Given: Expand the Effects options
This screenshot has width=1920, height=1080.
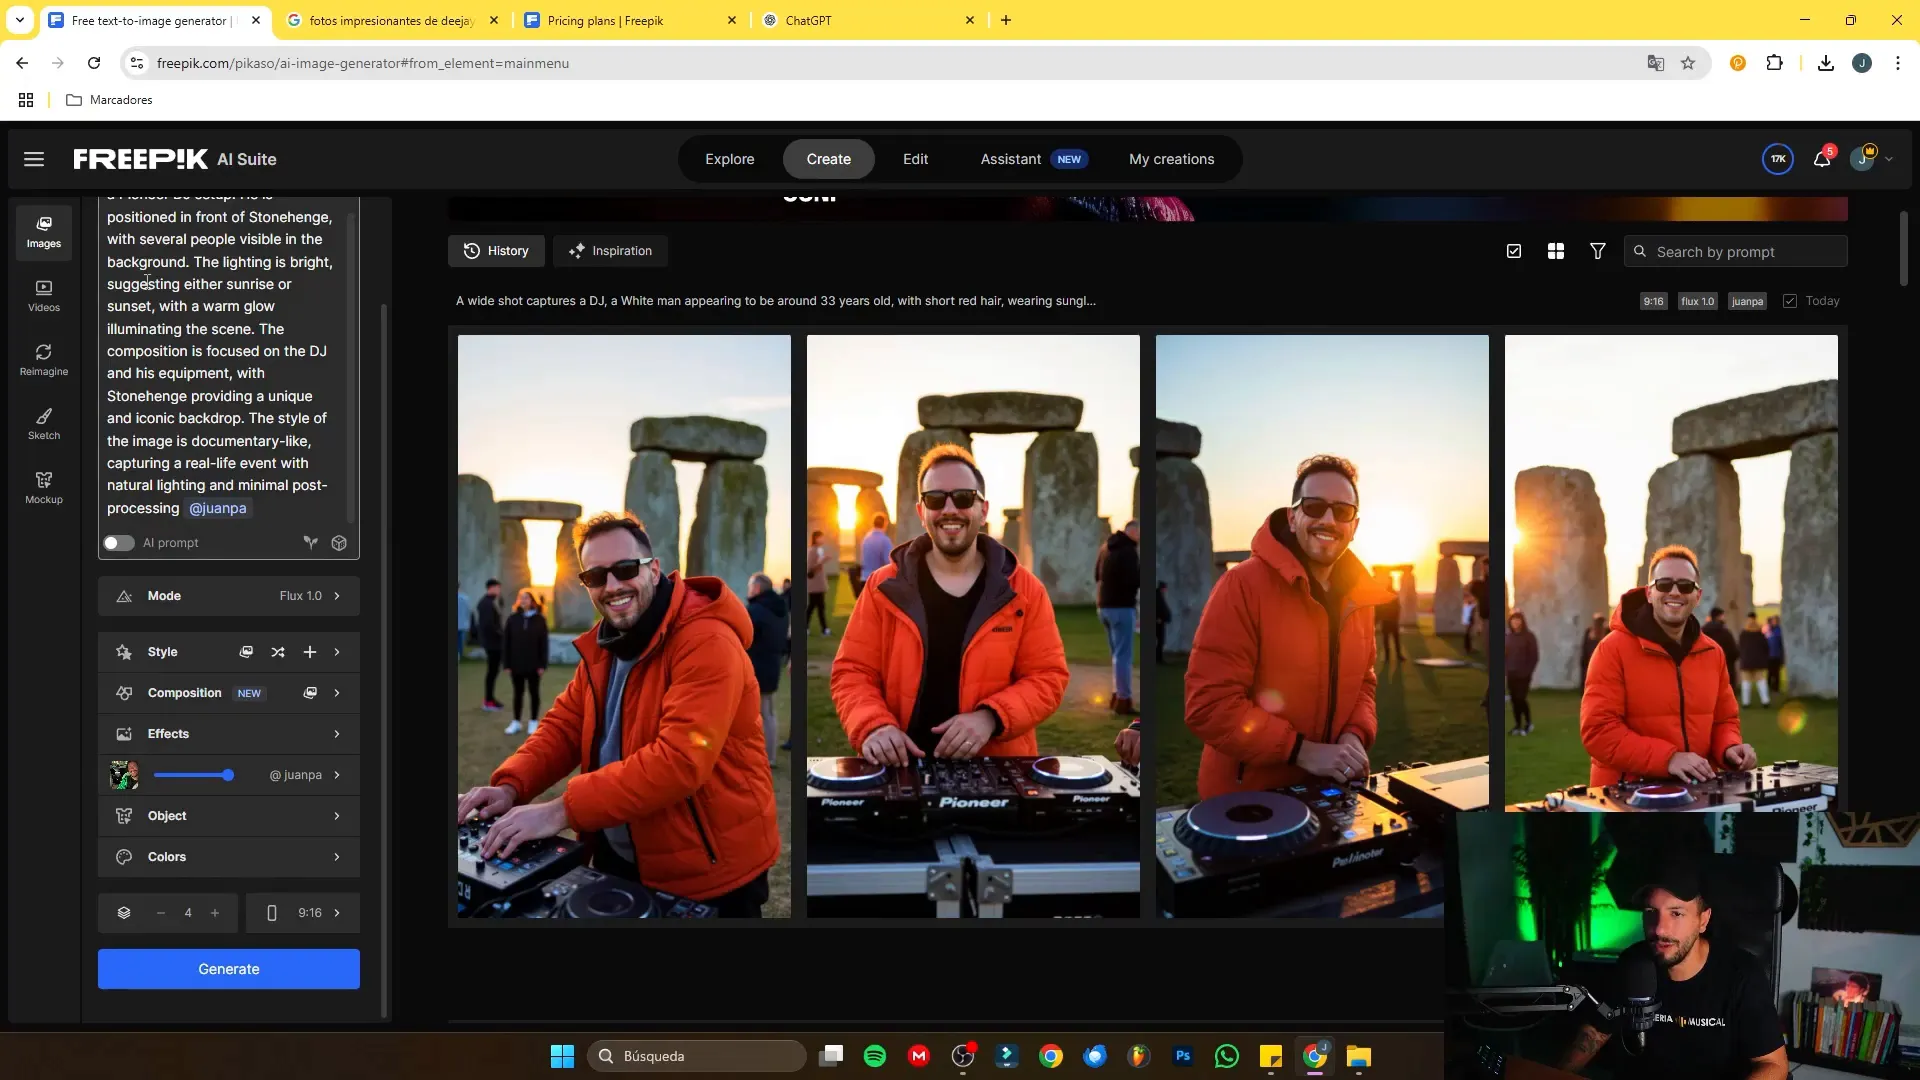Looking at the screenshot, I should pos(229,734).
